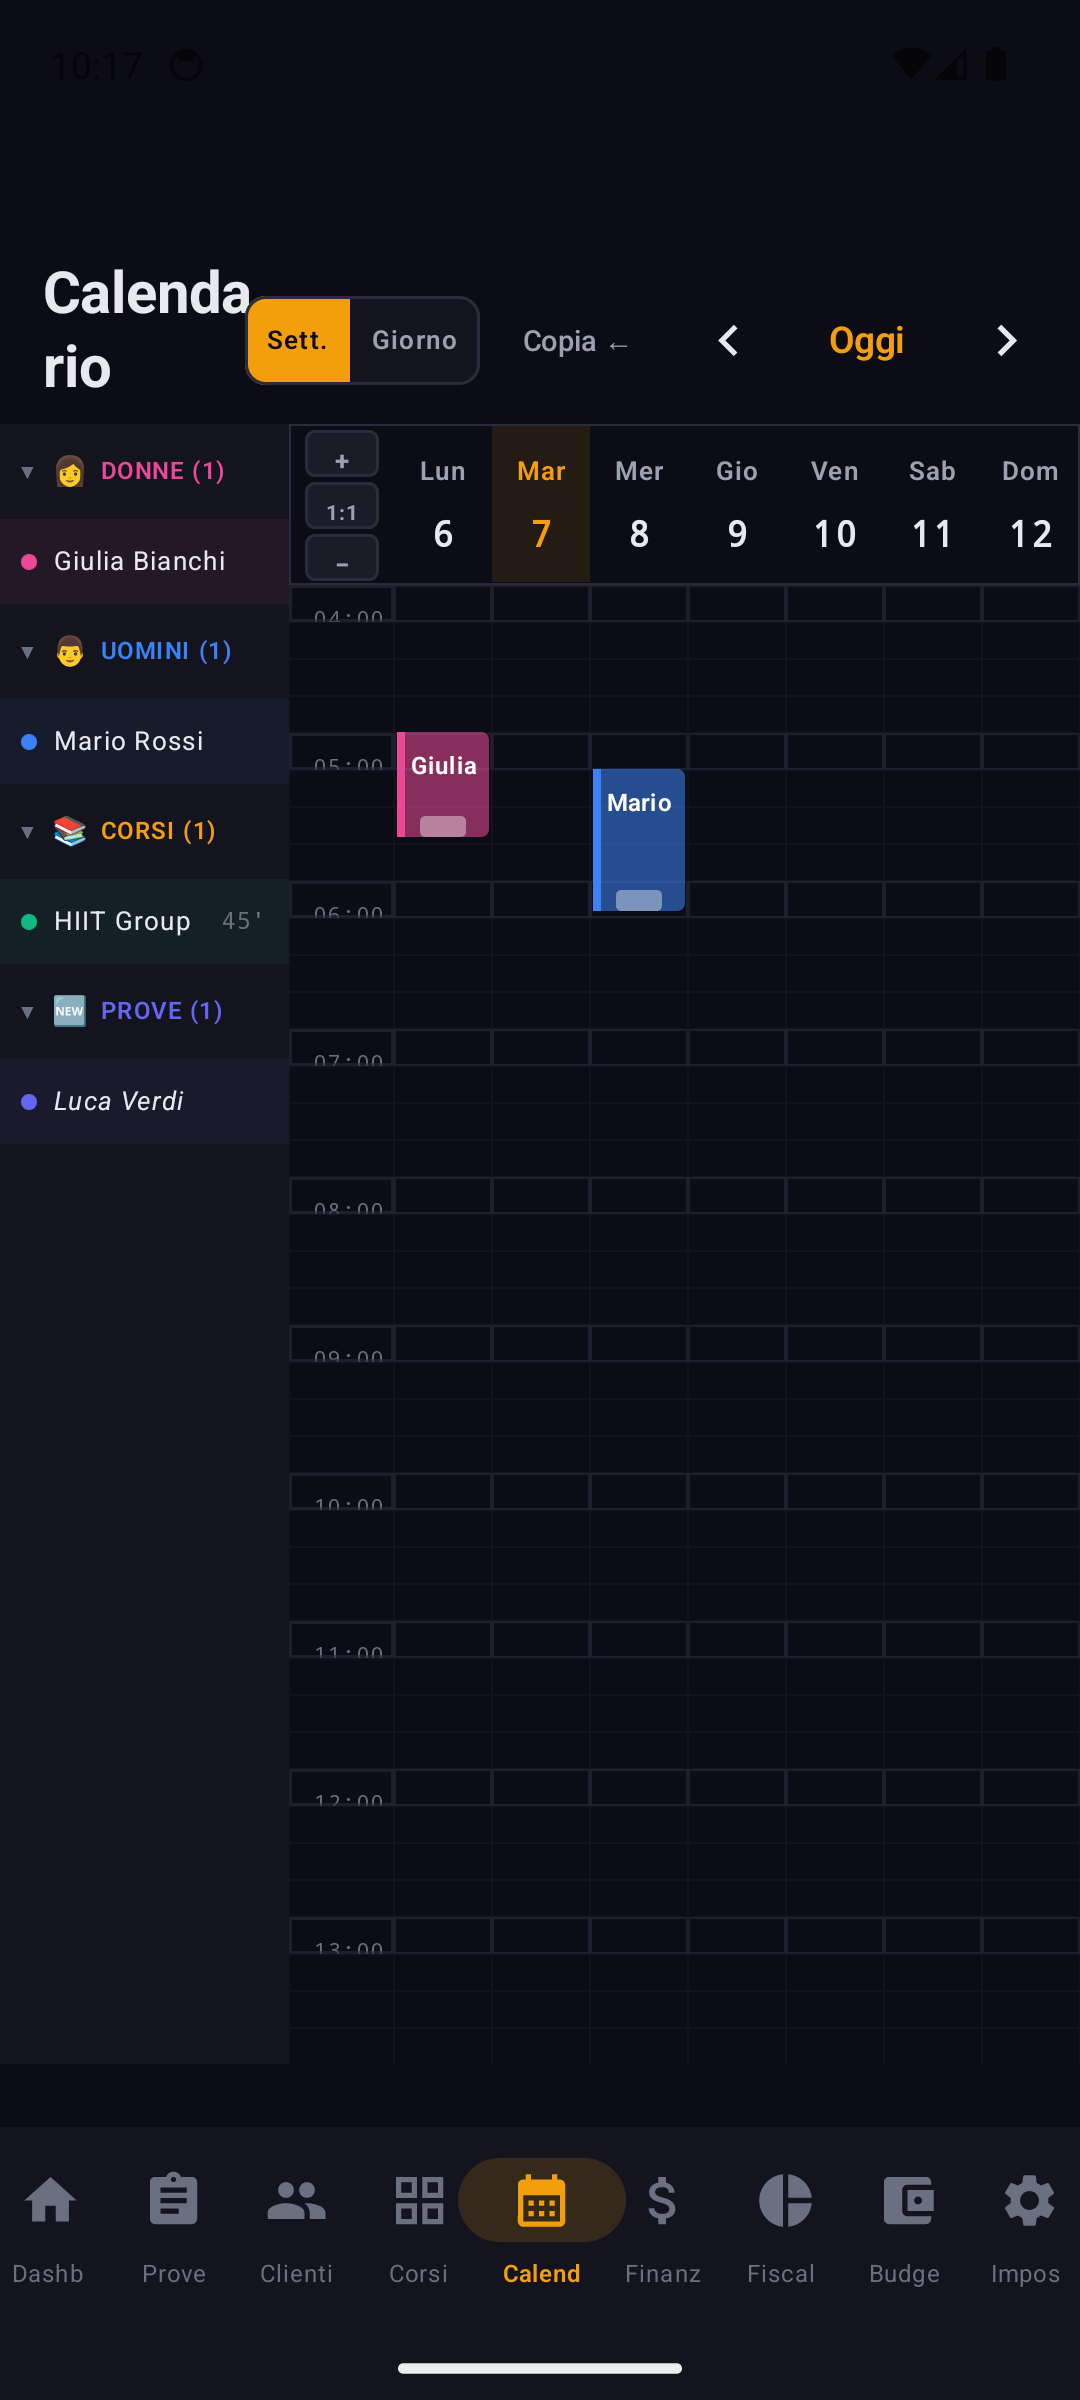Screen dimensions: 1080x2400
Task: Click Mario Rossi's blue color dot
Action: [x=29, y=742]
